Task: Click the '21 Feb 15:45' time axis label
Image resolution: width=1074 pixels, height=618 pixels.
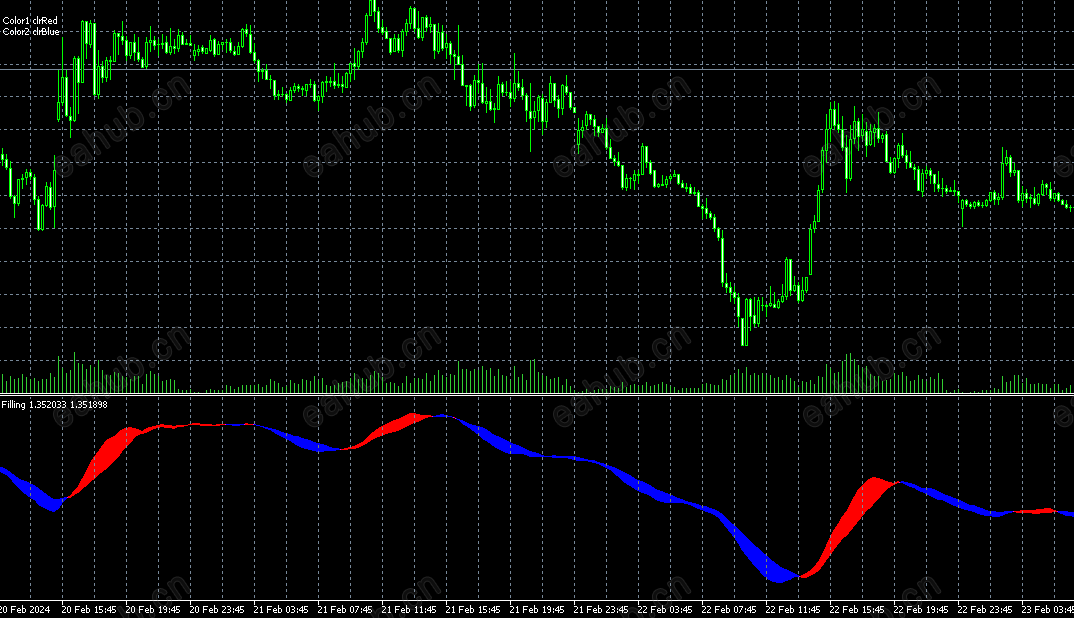Action: tap(473, 610)
